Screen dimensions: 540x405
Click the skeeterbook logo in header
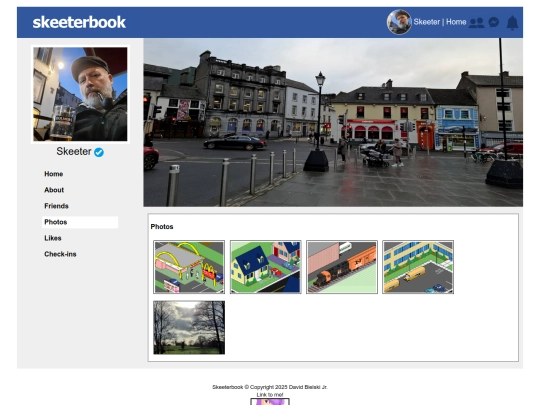point(79,22)
